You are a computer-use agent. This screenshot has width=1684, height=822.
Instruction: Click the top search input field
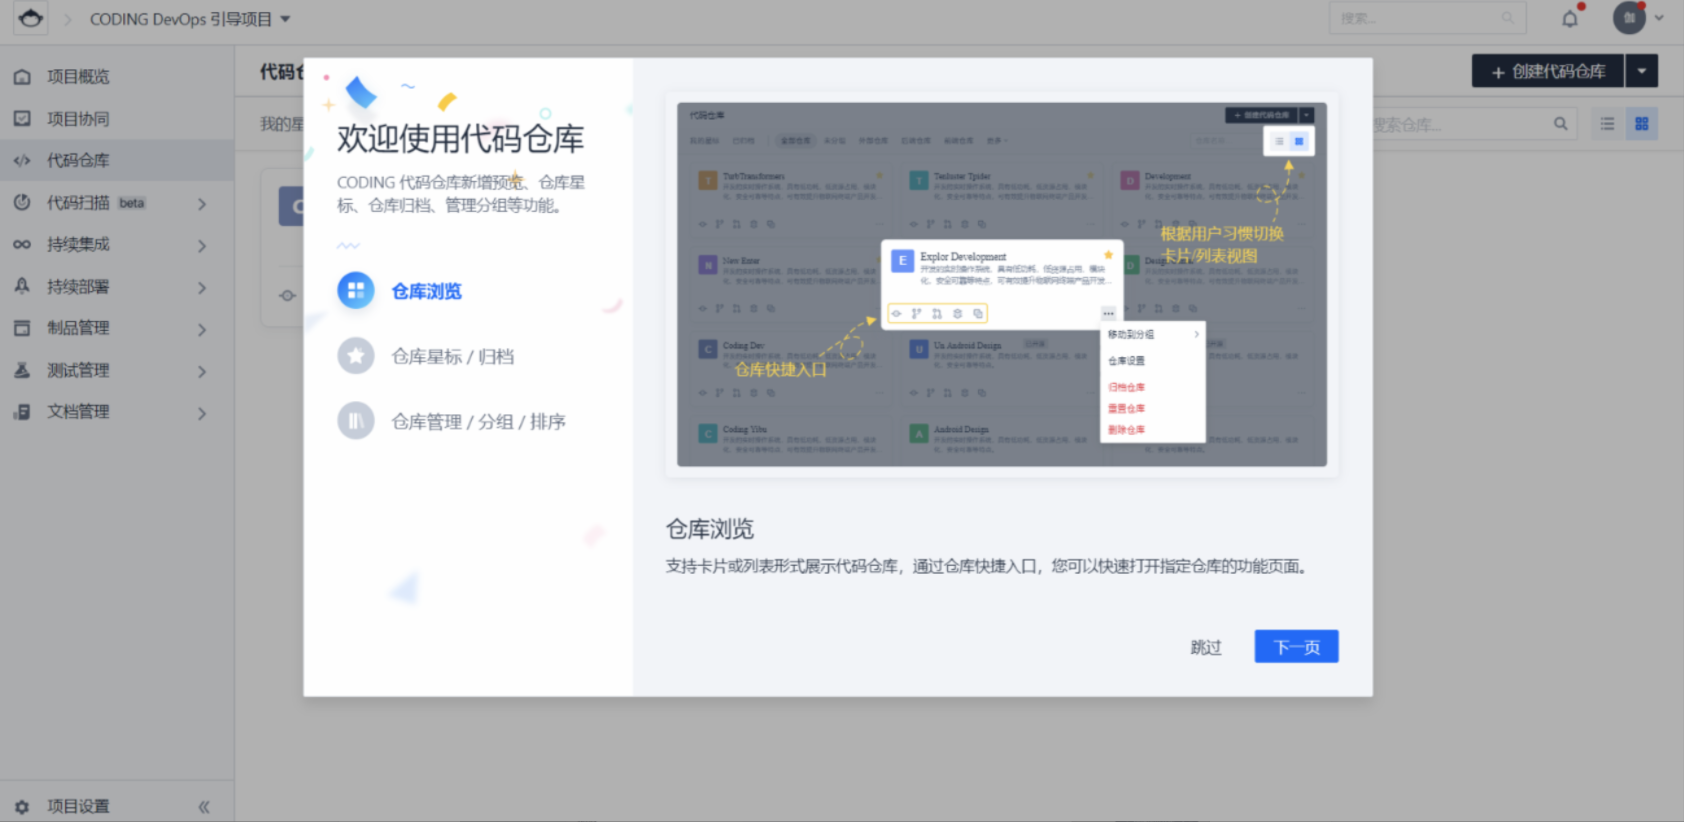pos(1428,18)
